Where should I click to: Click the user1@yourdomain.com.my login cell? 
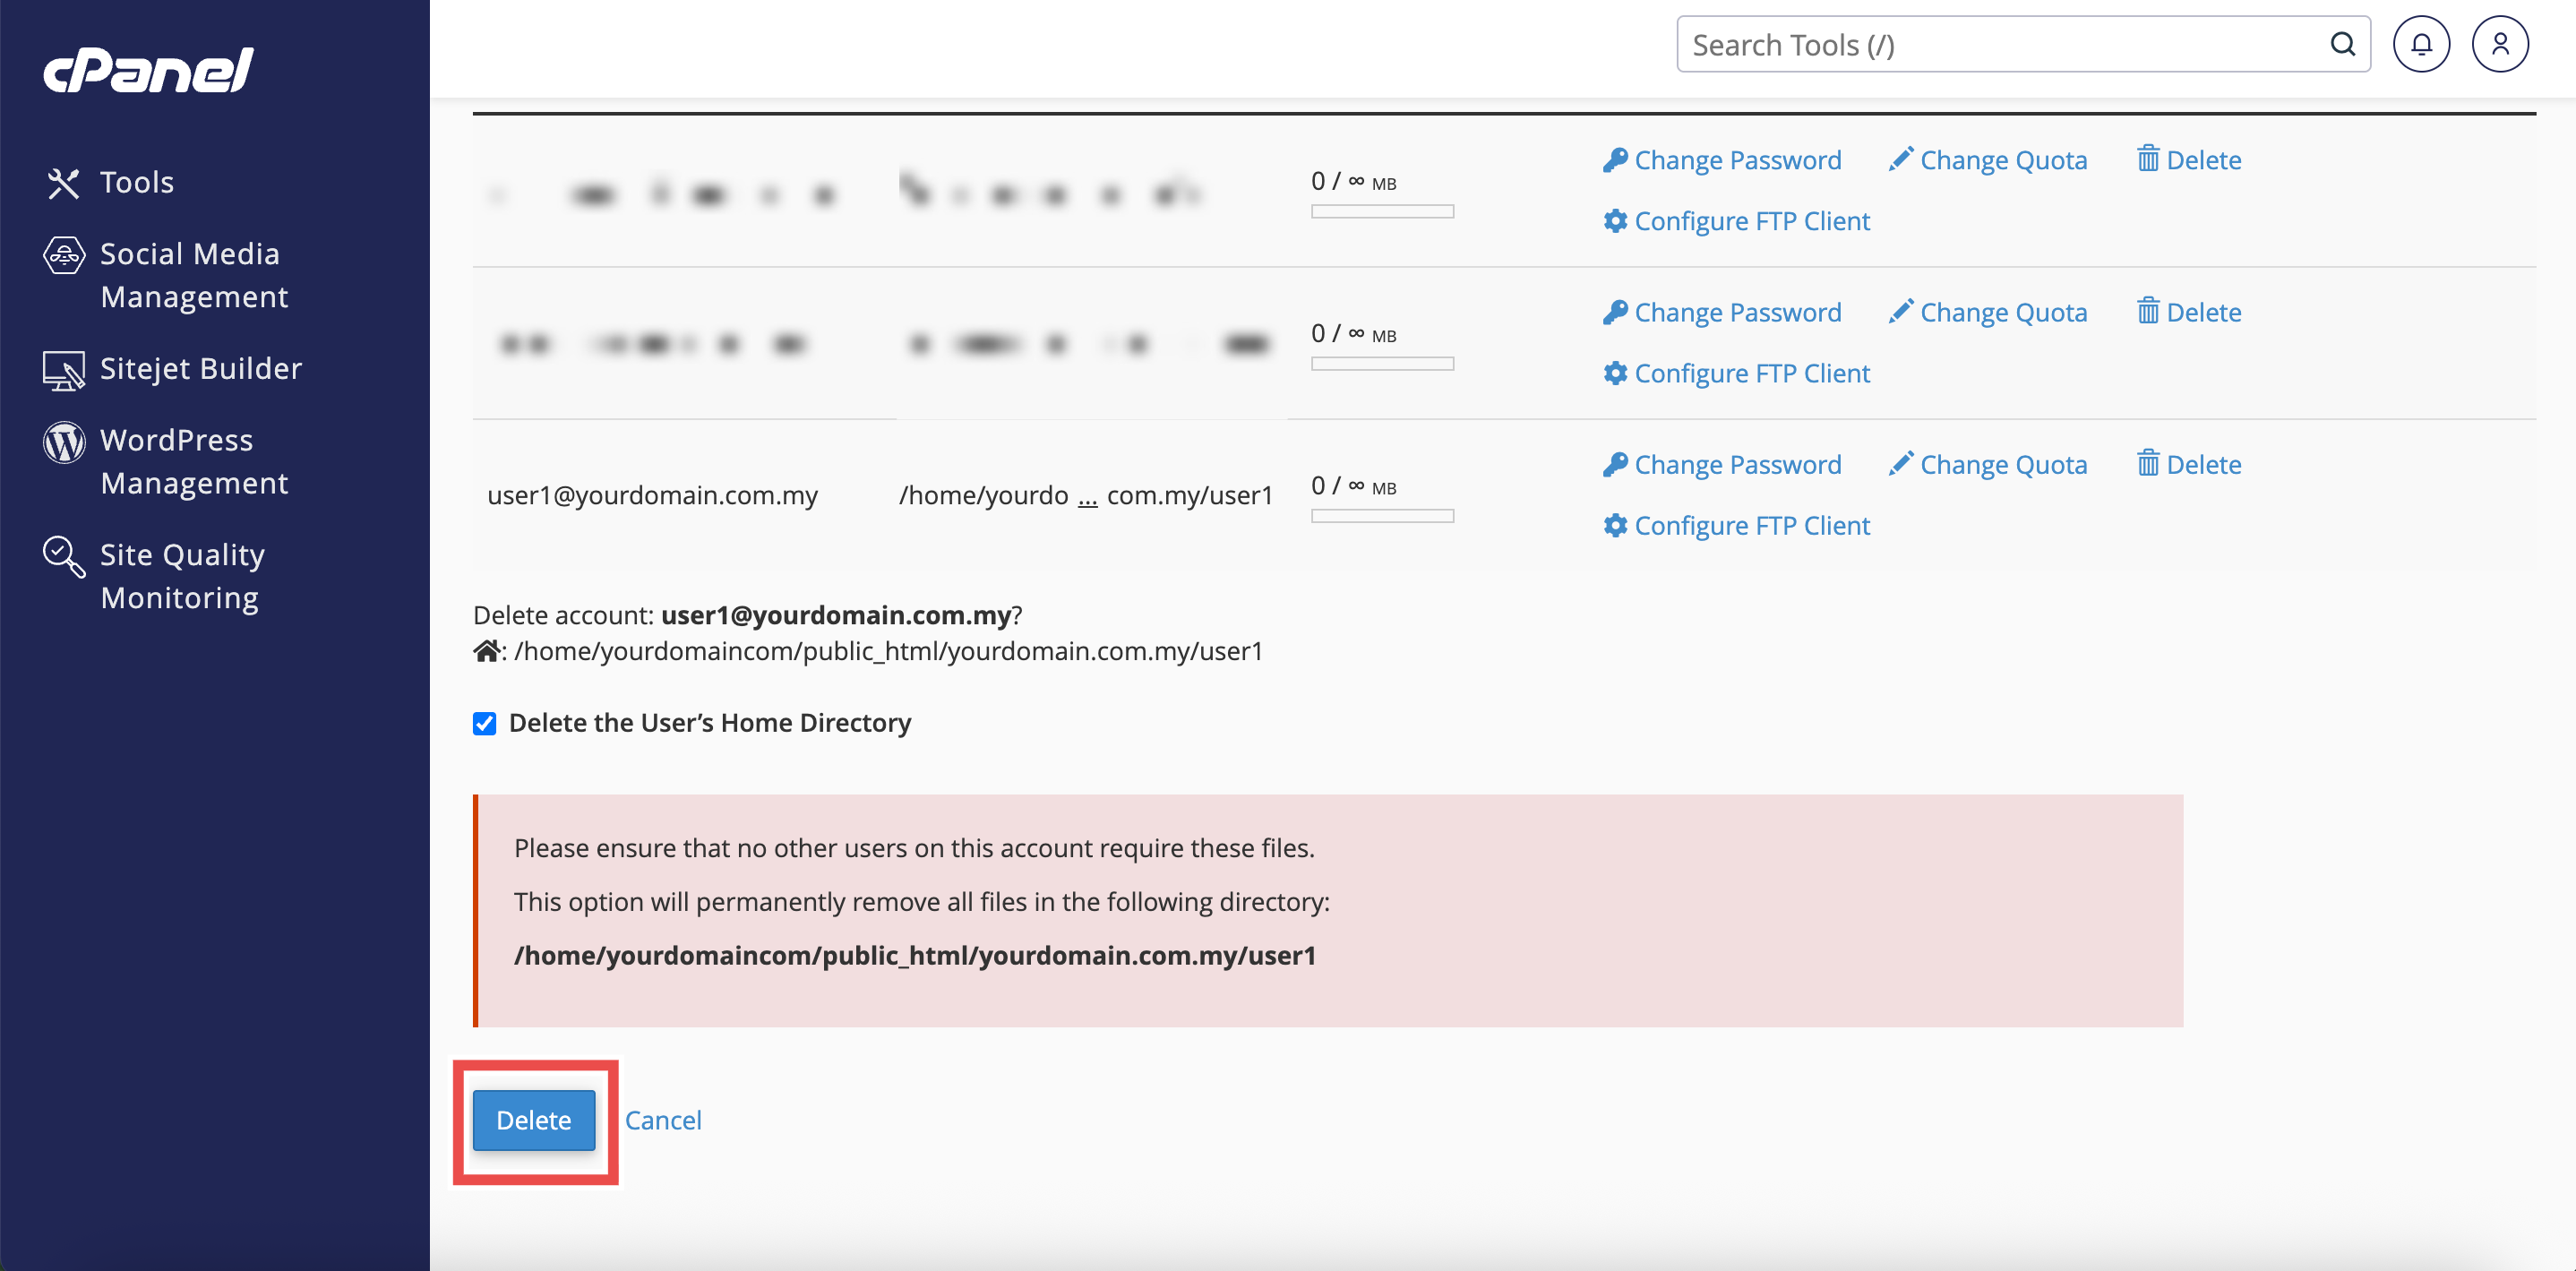(652, 495)
